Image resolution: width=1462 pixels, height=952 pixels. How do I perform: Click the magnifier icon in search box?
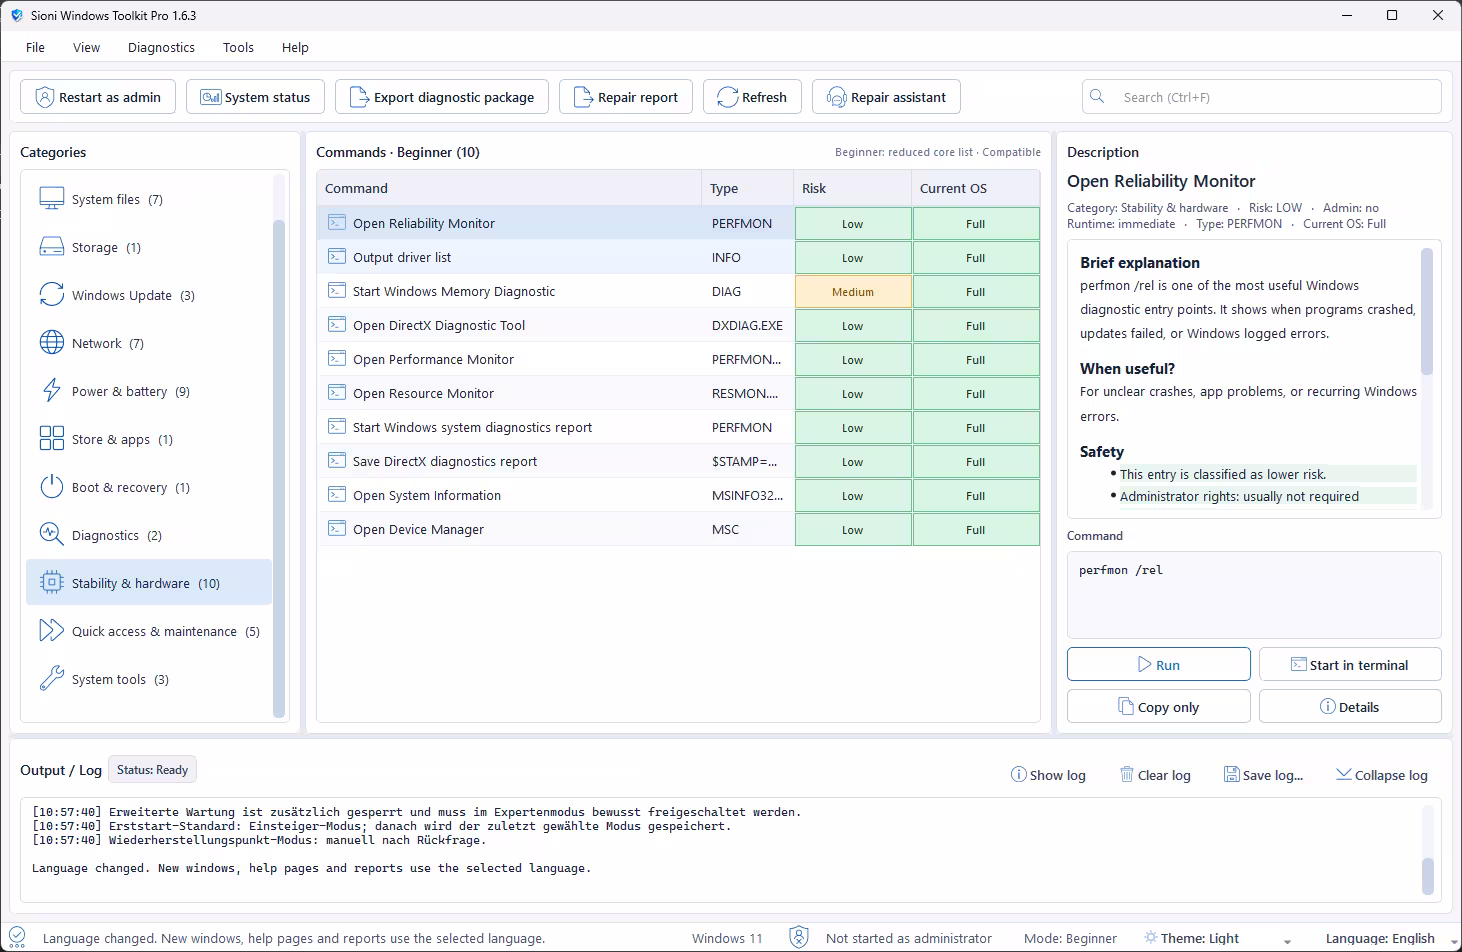(1097, 97)
